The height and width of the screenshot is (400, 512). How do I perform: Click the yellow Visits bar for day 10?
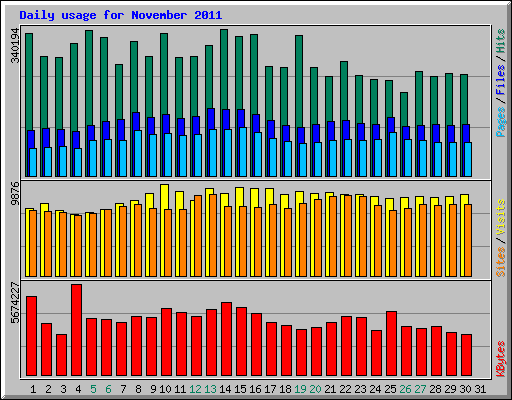165,197
